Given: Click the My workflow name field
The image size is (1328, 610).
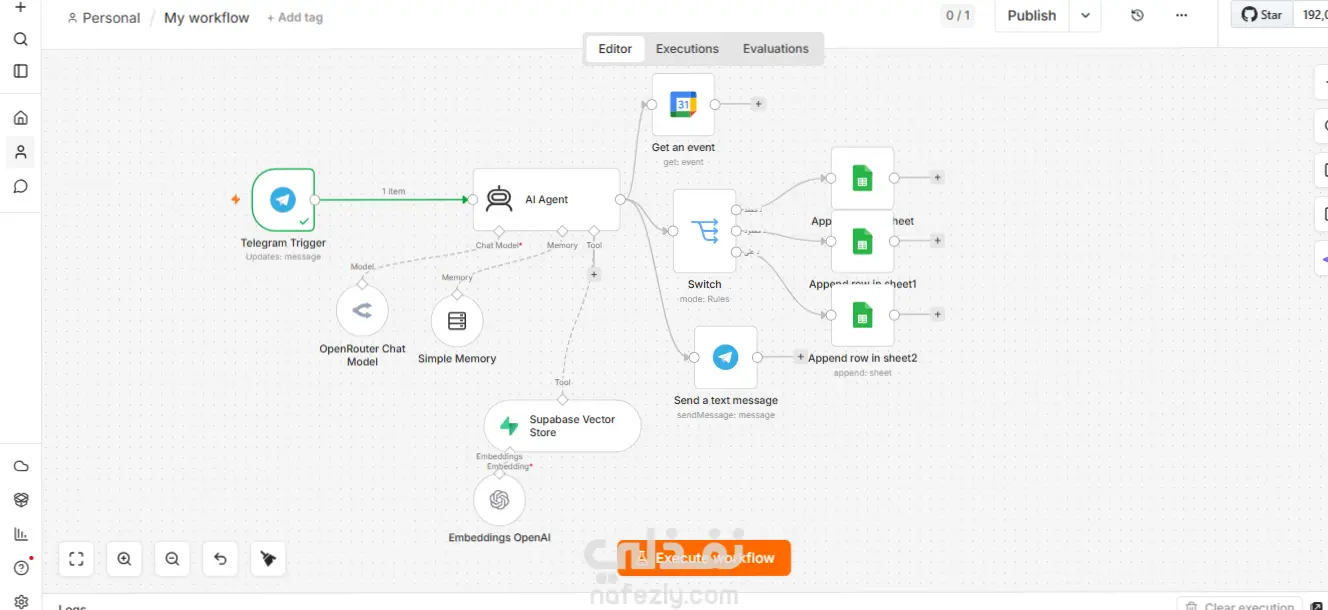Looking at the screenshot, I should click(x=207, y=18).
